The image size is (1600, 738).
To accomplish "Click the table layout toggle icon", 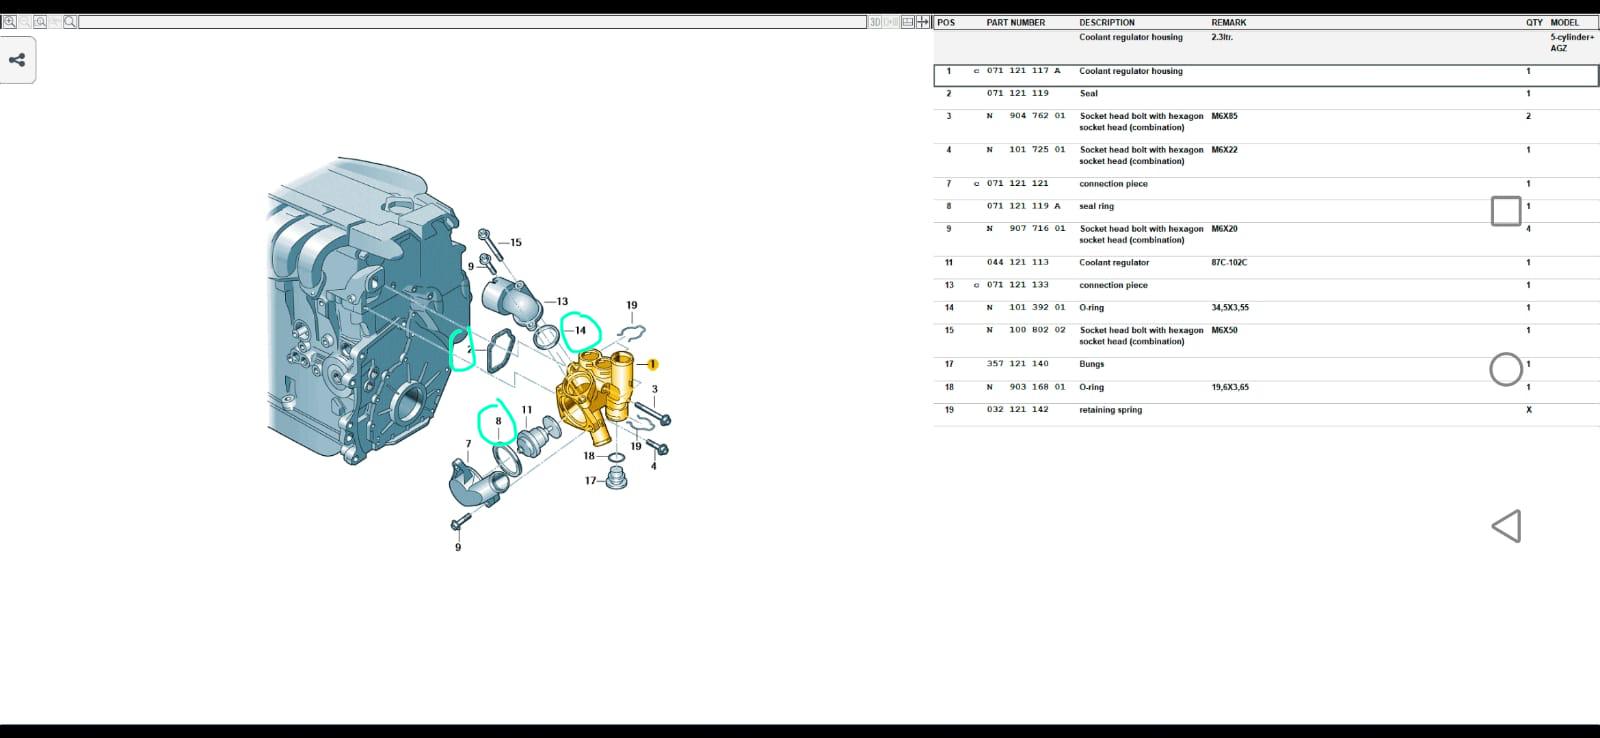I will coord(908,22).
